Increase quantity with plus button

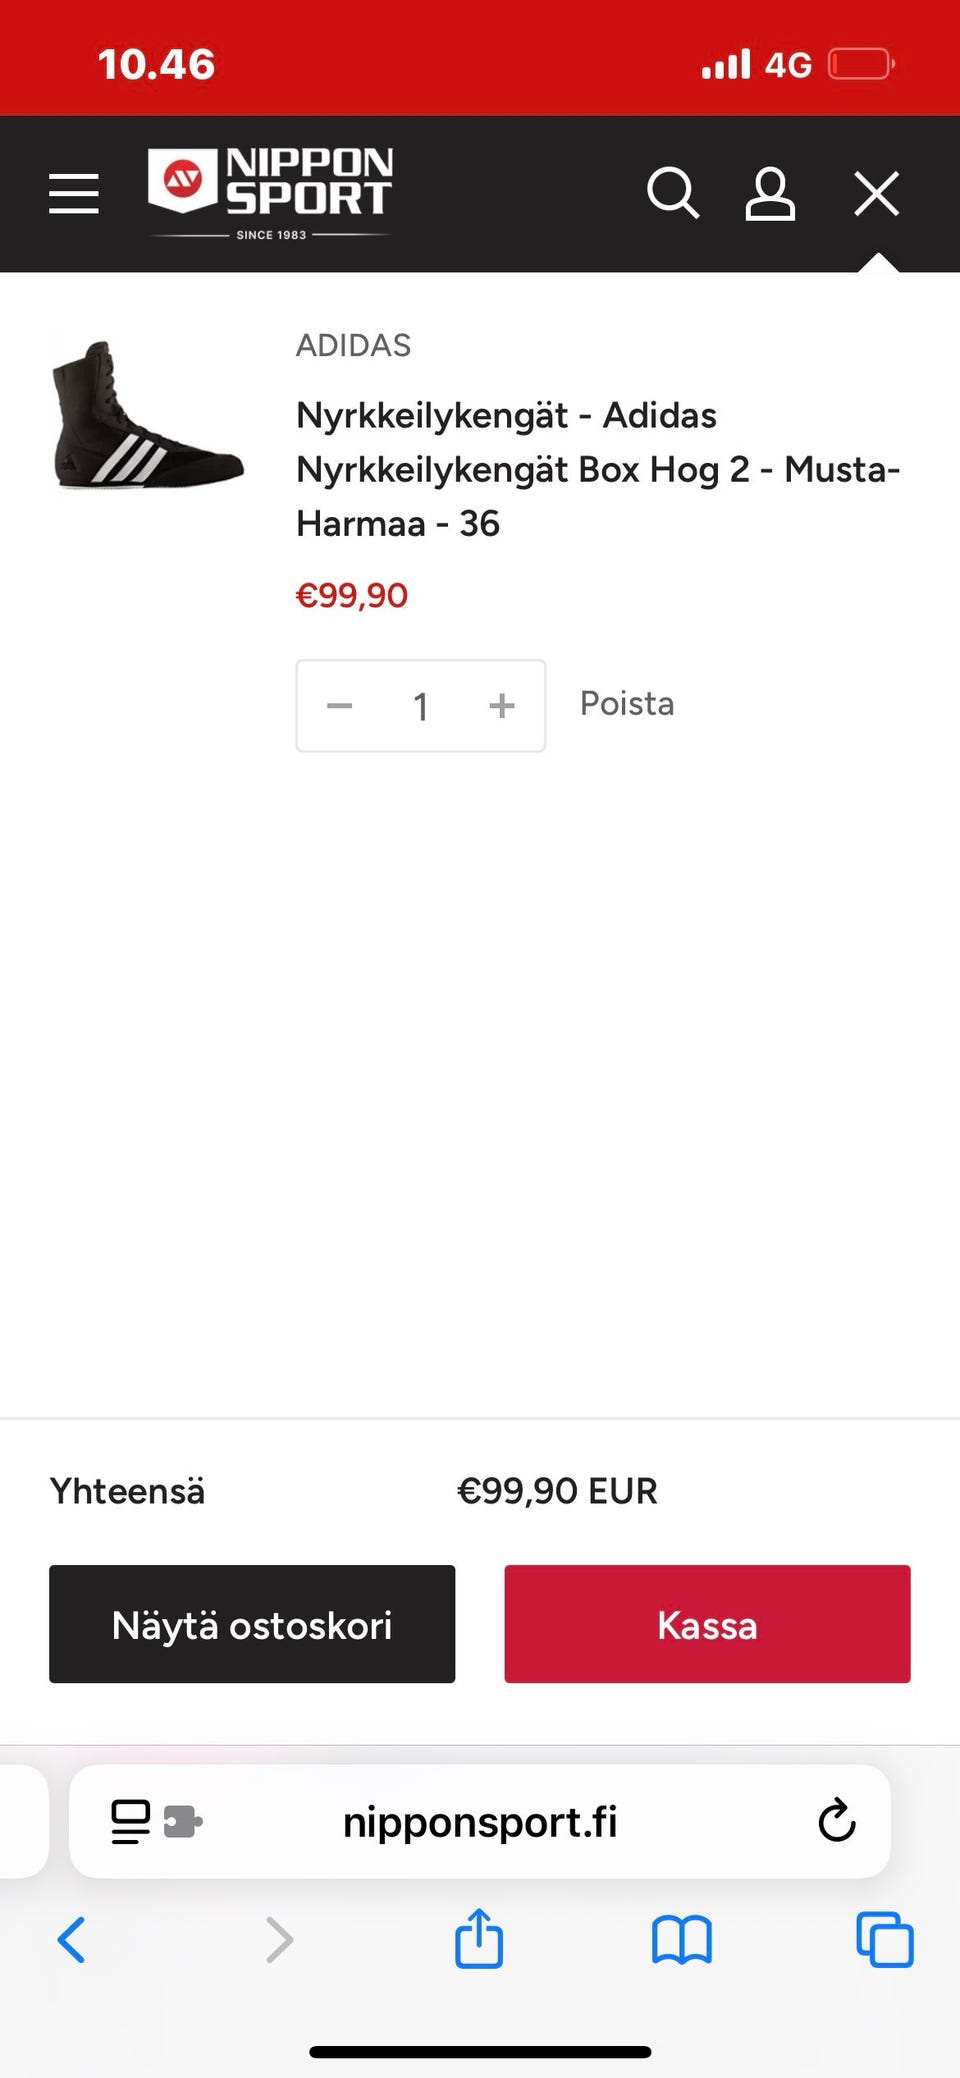[502, 706]
